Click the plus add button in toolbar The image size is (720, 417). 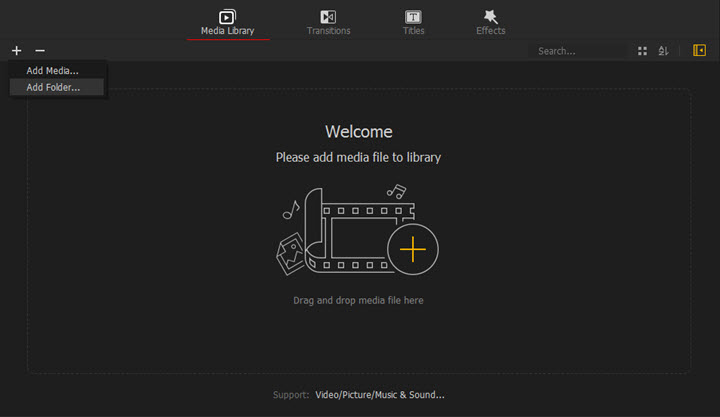17,51
